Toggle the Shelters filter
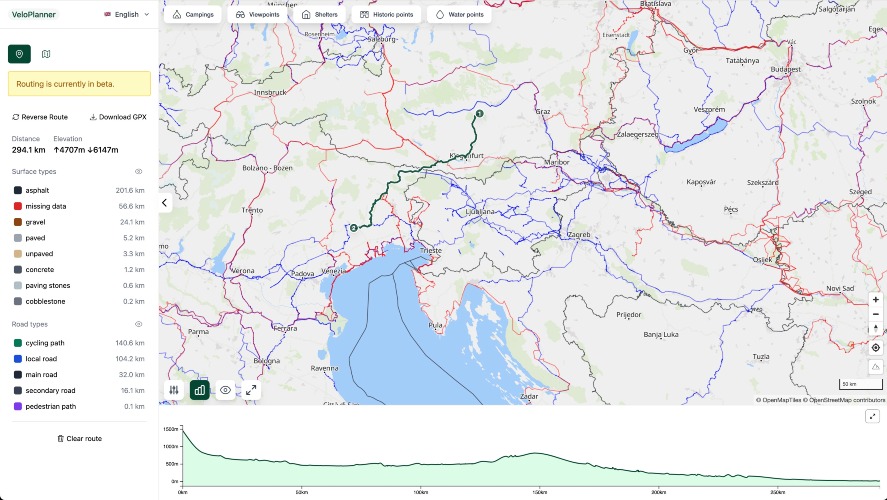The image size is (887, 500). pos(319,15)
